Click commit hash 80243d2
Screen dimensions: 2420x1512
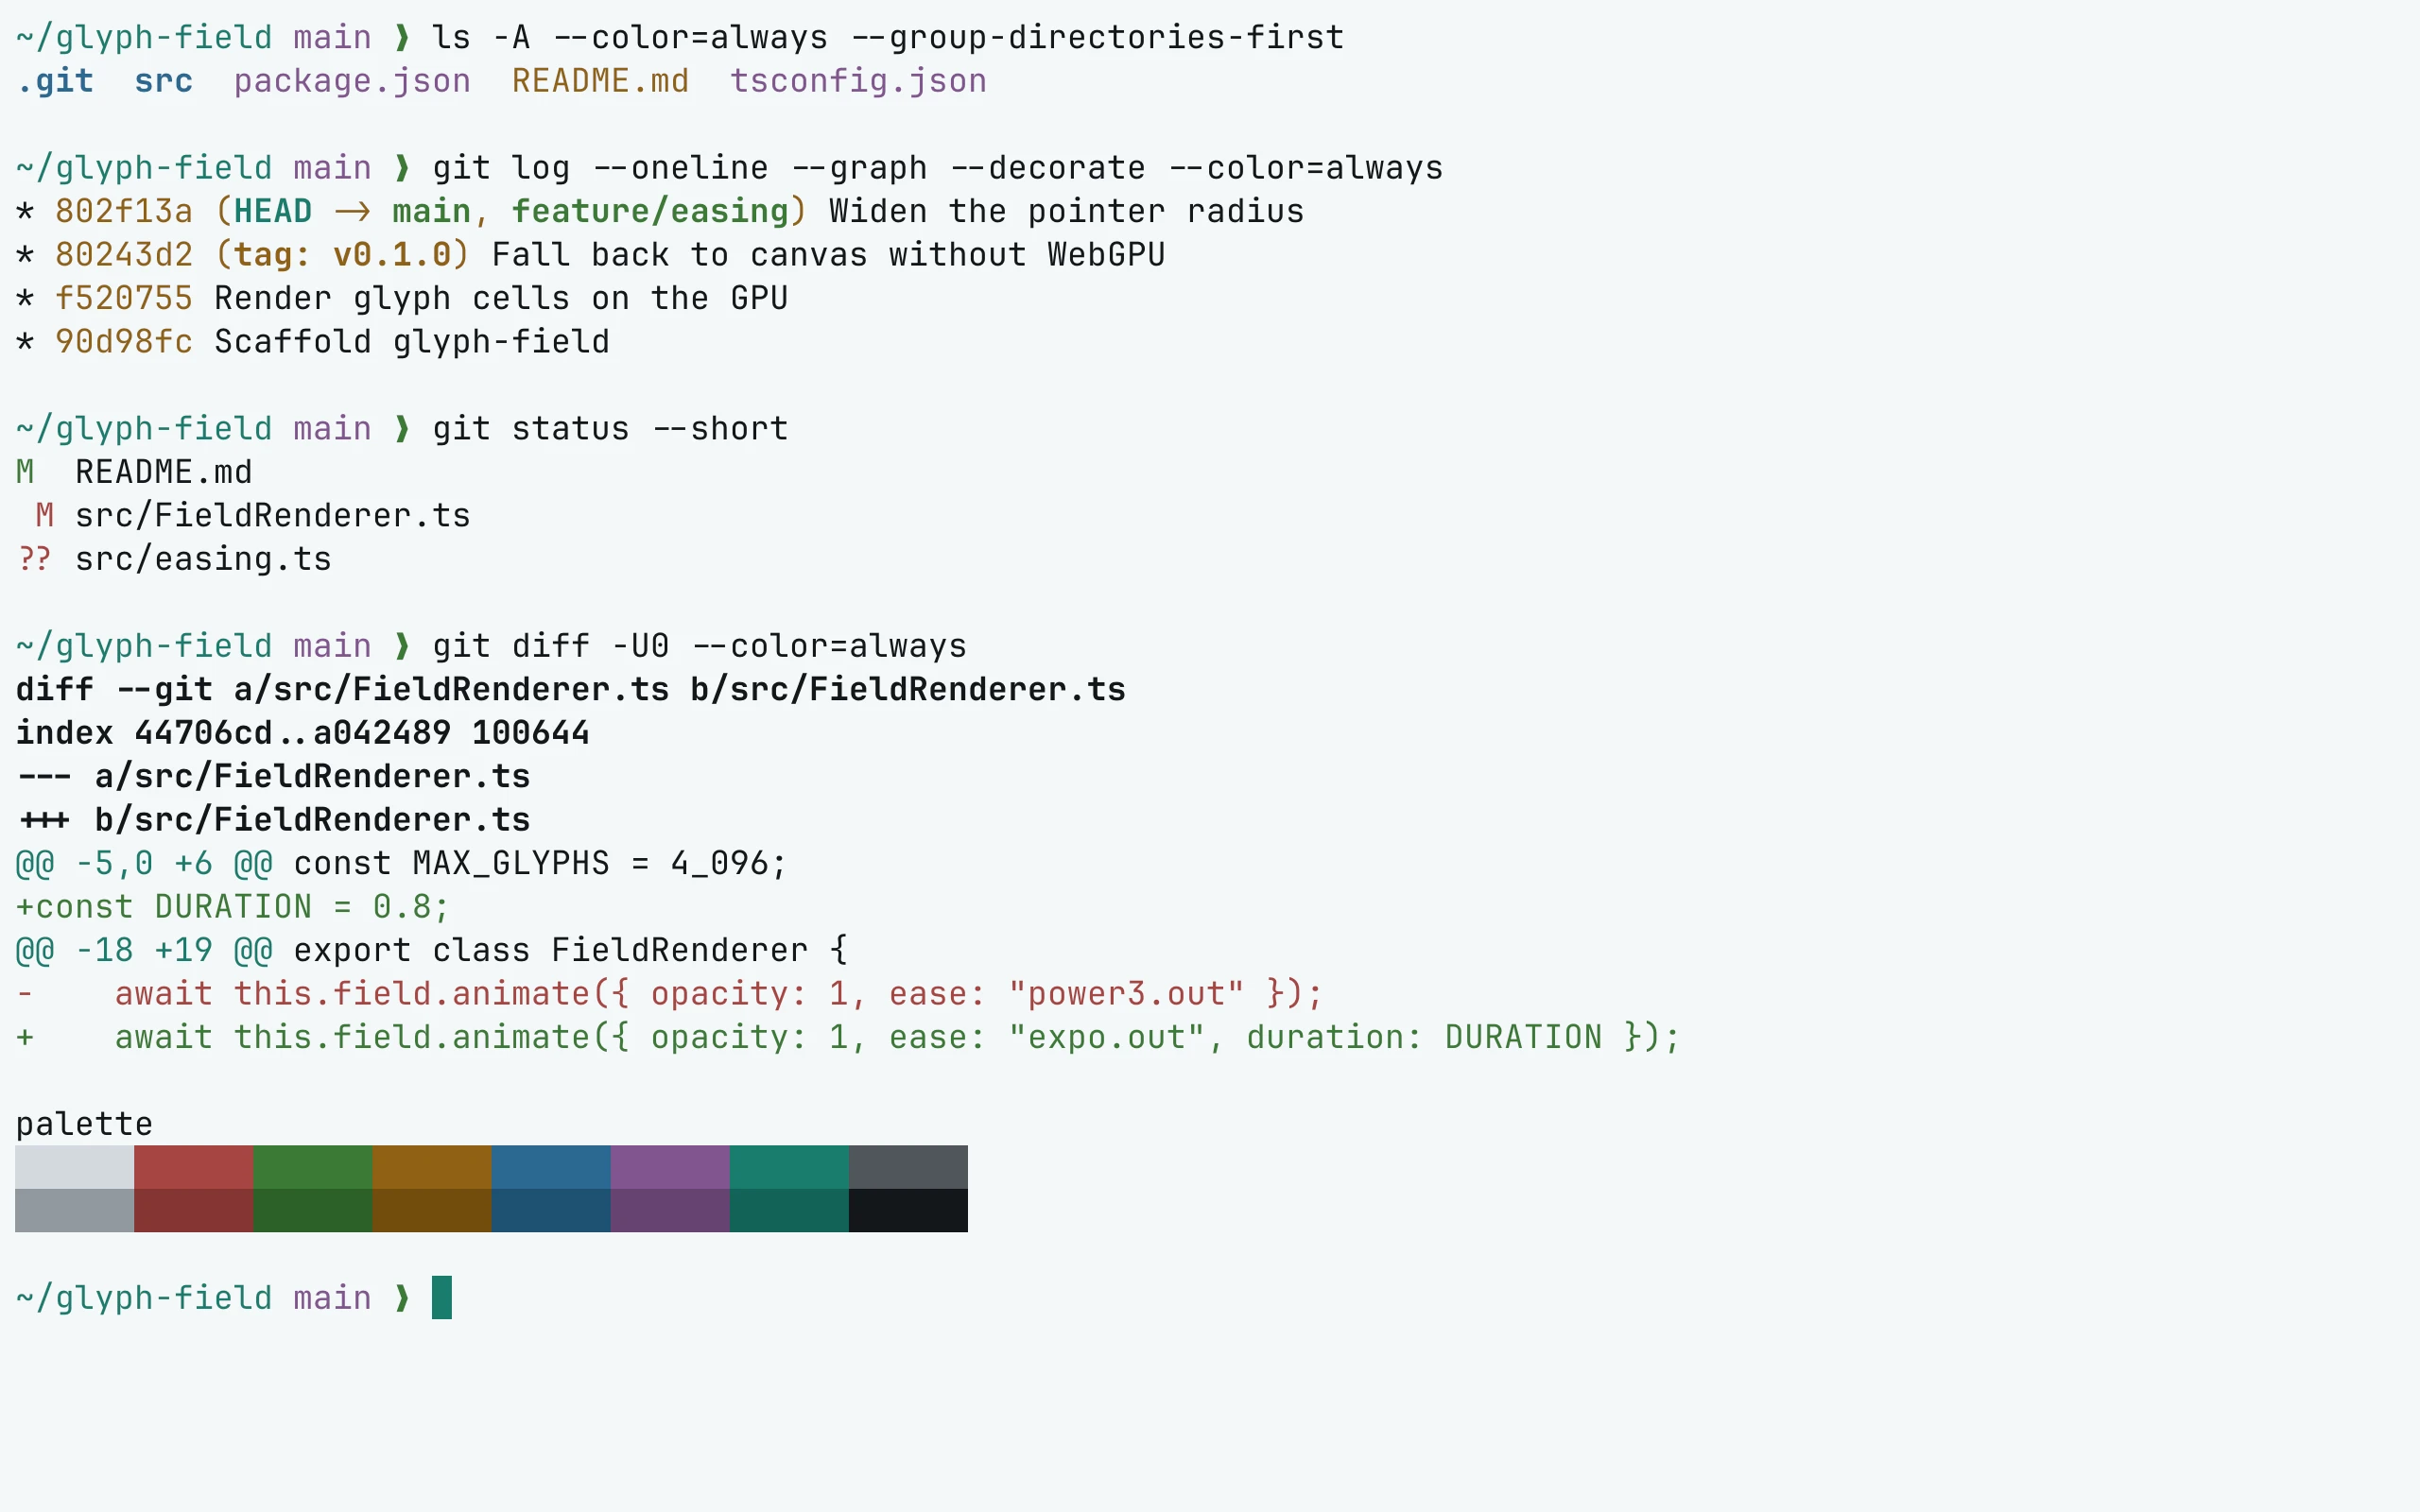pyautogui.click(x=124, y=255)
